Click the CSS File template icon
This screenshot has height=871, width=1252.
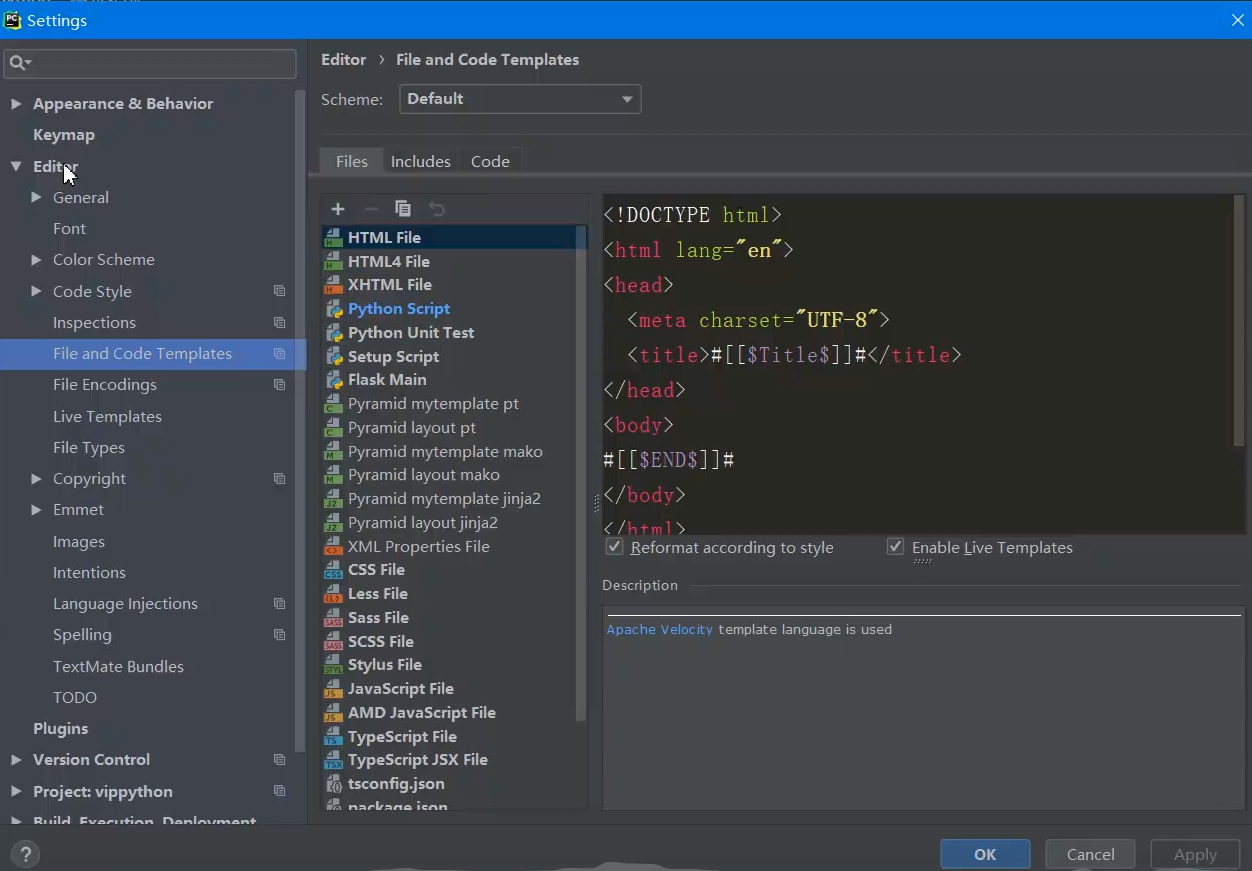pyautogui.click(x=334, y=570)
